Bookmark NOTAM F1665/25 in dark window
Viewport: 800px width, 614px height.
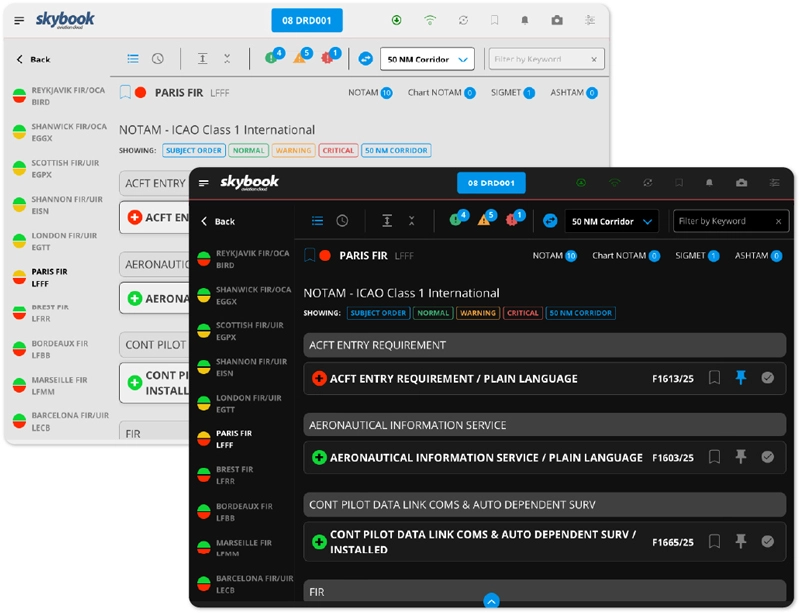pyautogui.click(x=714, y=541)
